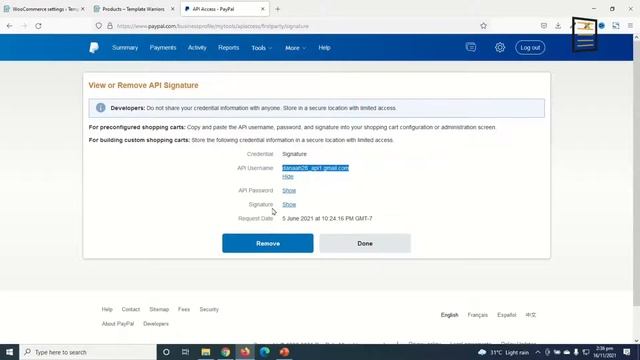Image resolution: width=640 pixels, height=360 pixels.
Task: Click the highlighted API username text
Action: pos(315,168)
